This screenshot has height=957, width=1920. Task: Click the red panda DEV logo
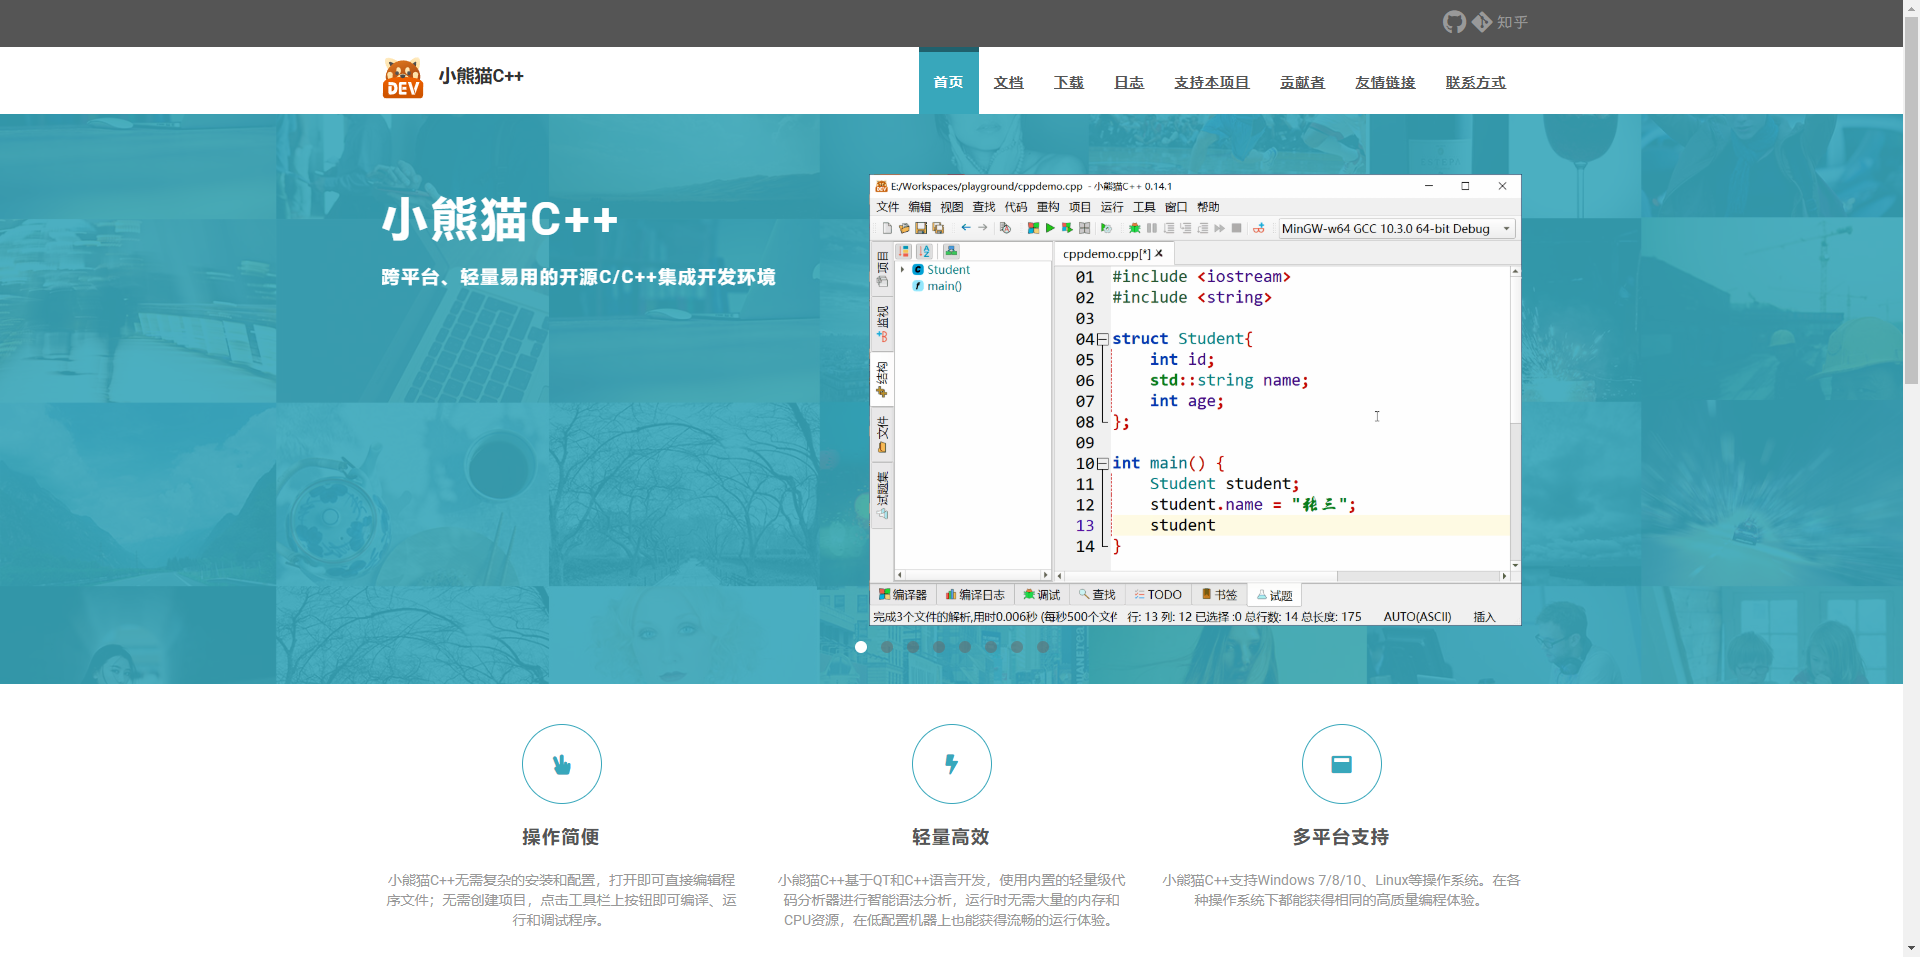(403, 78)
